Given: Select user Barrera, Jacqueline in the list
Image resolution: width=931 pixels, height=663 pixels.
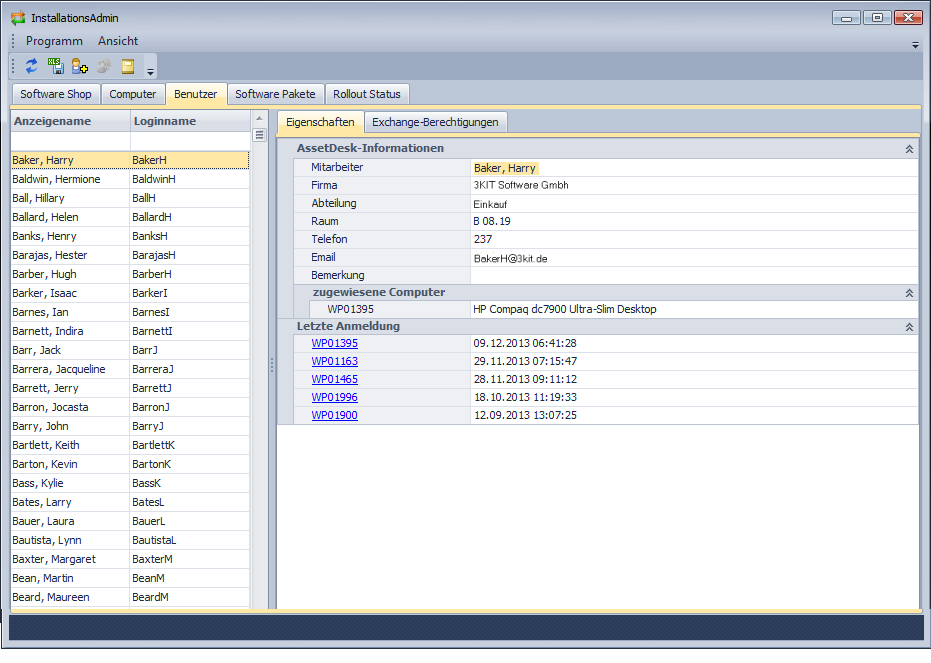Looking at the screenshot, I should point(58,369).
